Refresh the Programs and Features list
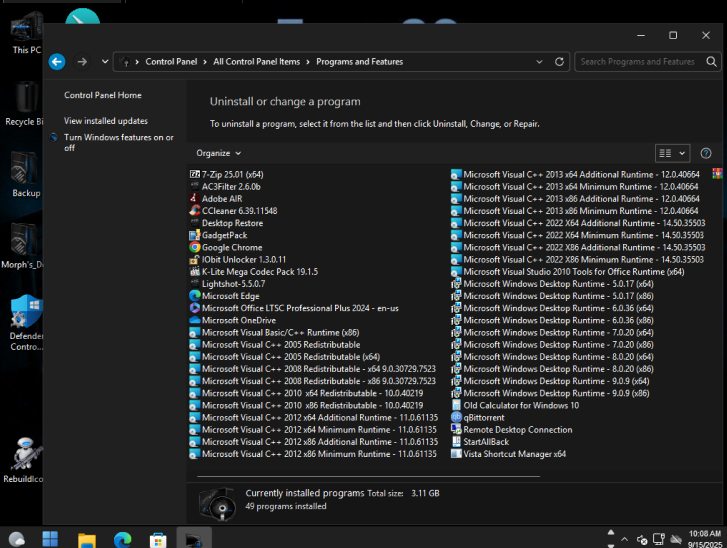Screen dimensions: 727x548 click(x=559, y=62)
